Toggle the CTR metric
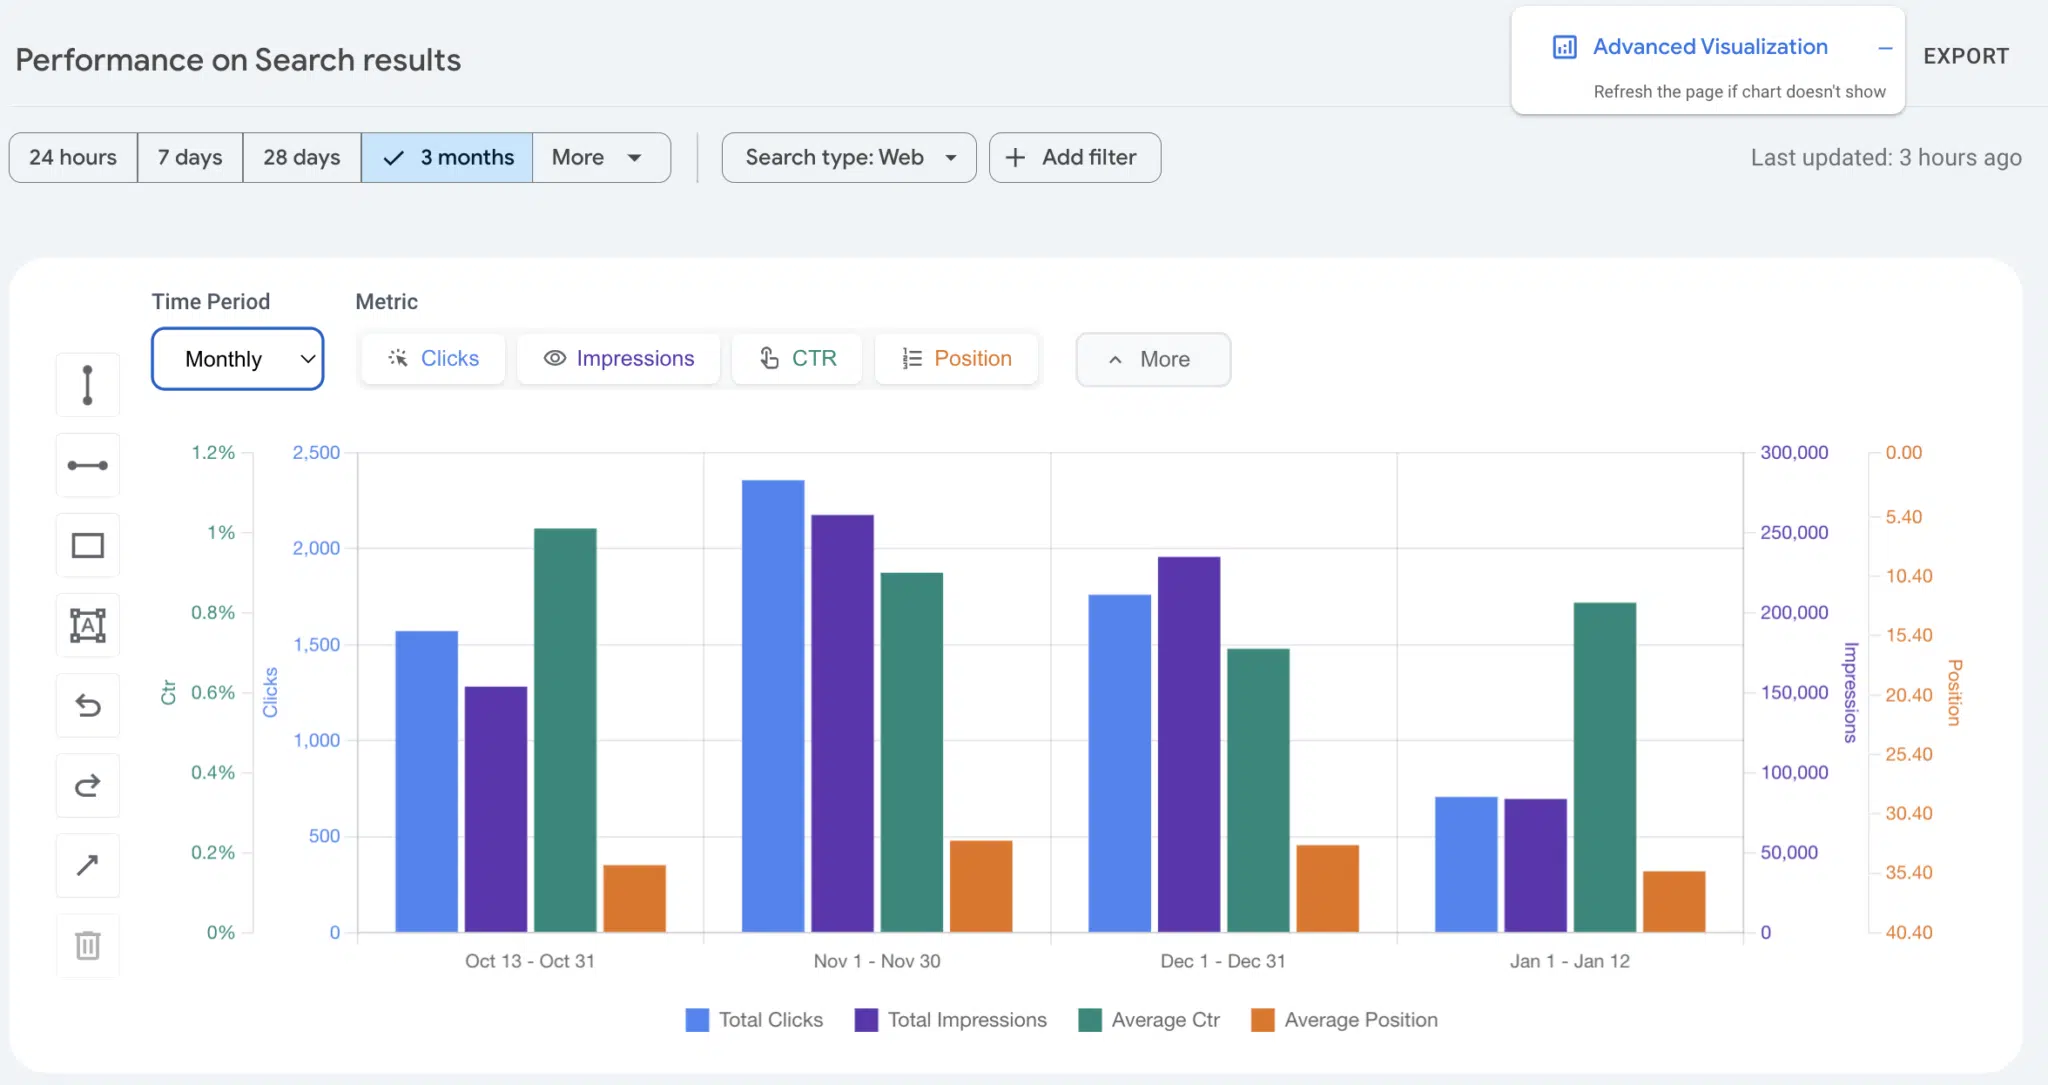The width and height of the screenshot is (2048, 1085). [x=797, y=359]
